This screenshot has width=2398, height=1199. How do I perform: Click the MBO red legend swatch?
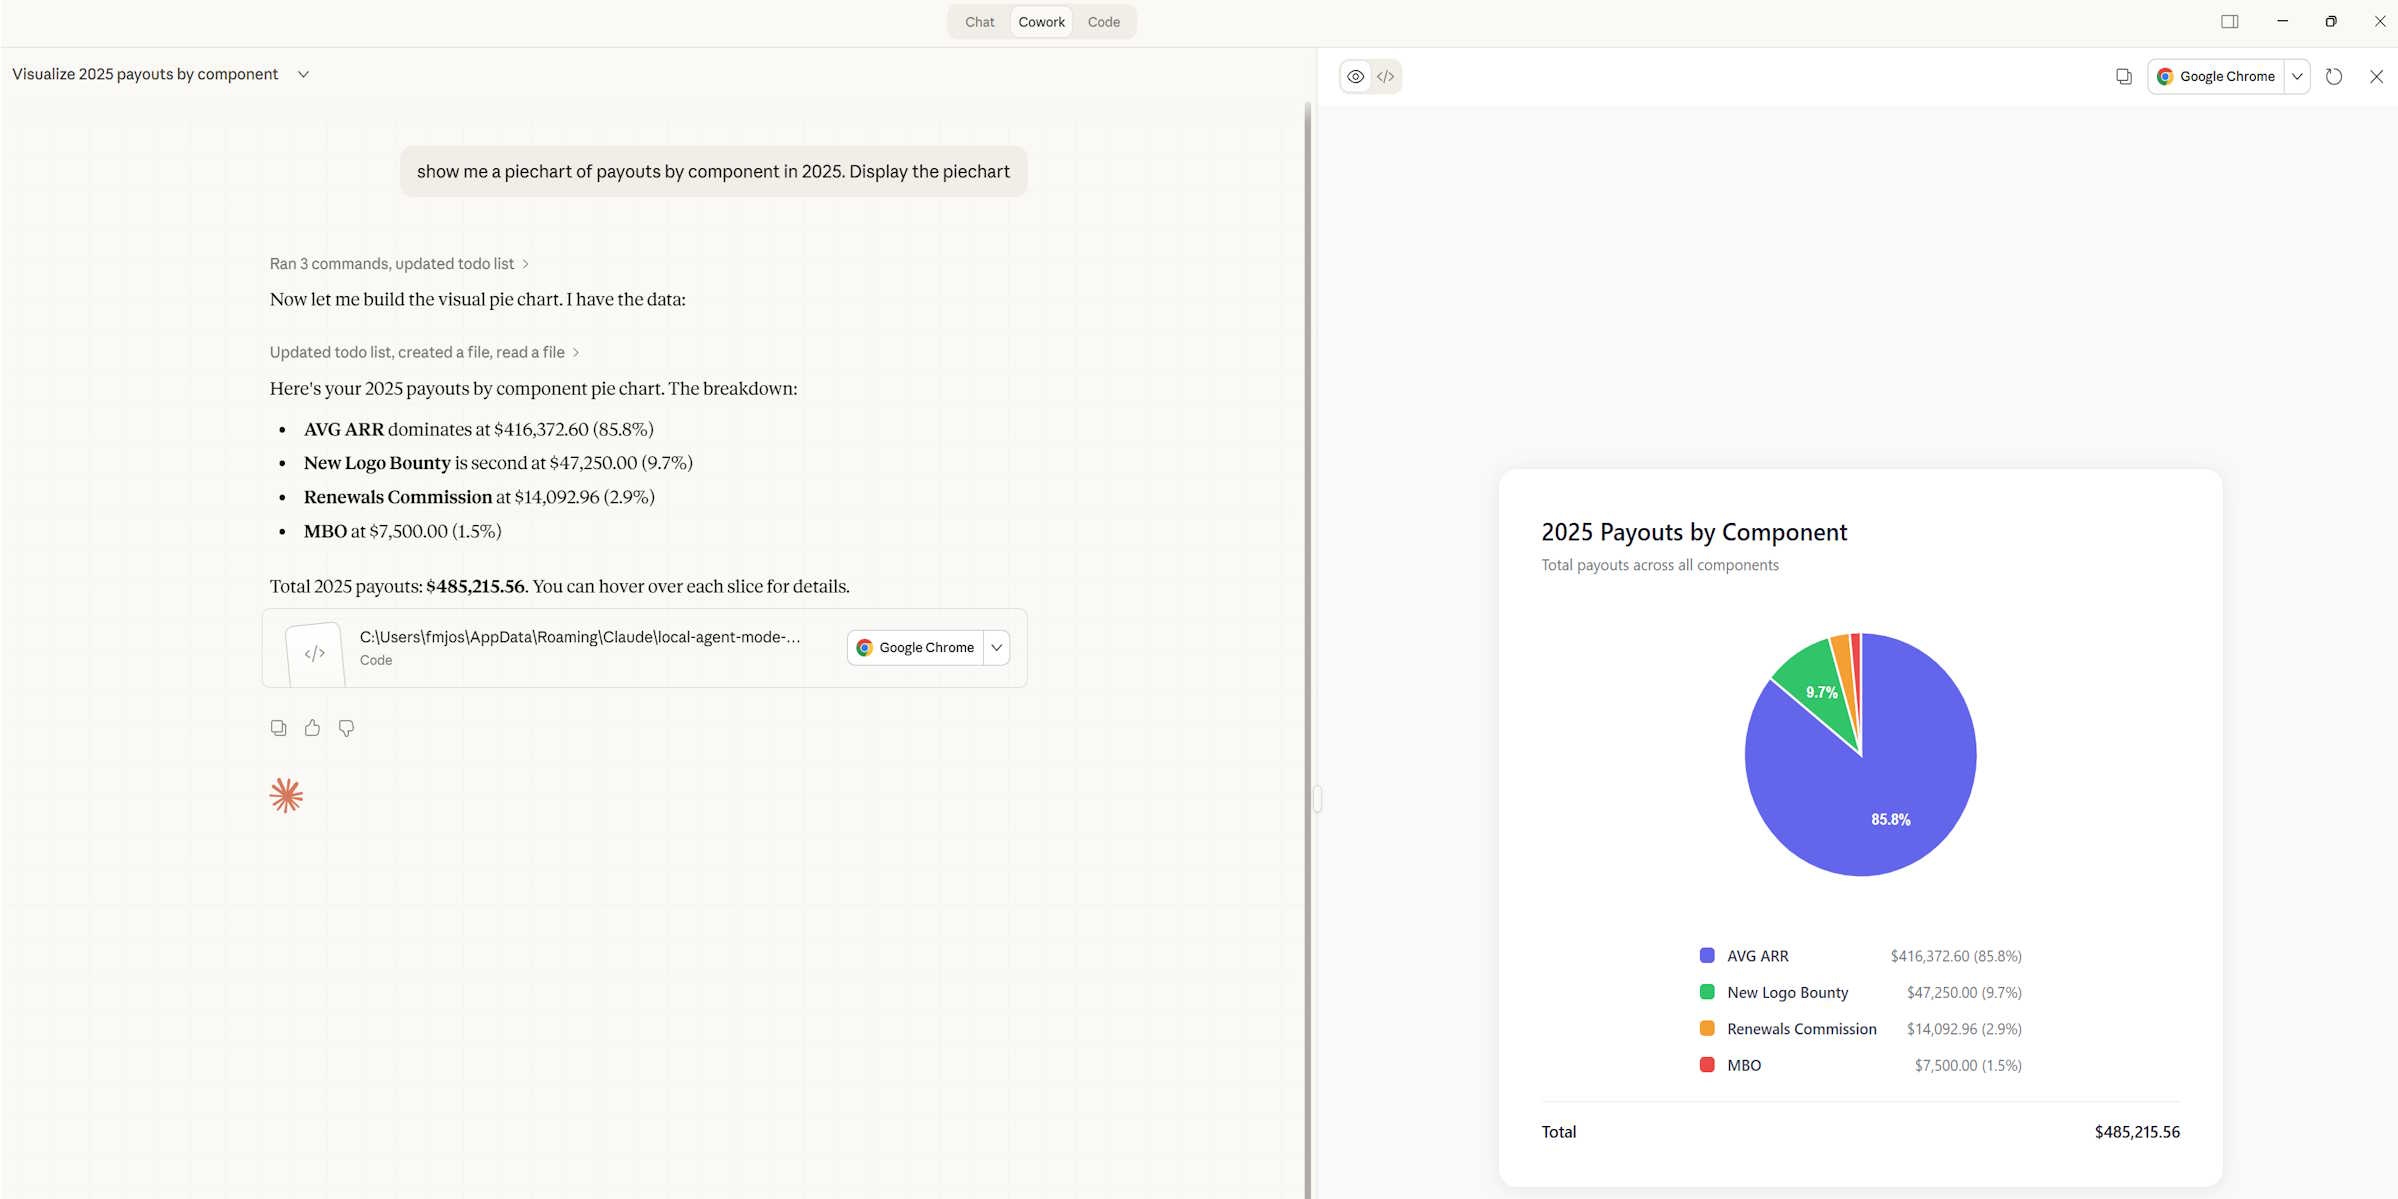(1707, 1065)
